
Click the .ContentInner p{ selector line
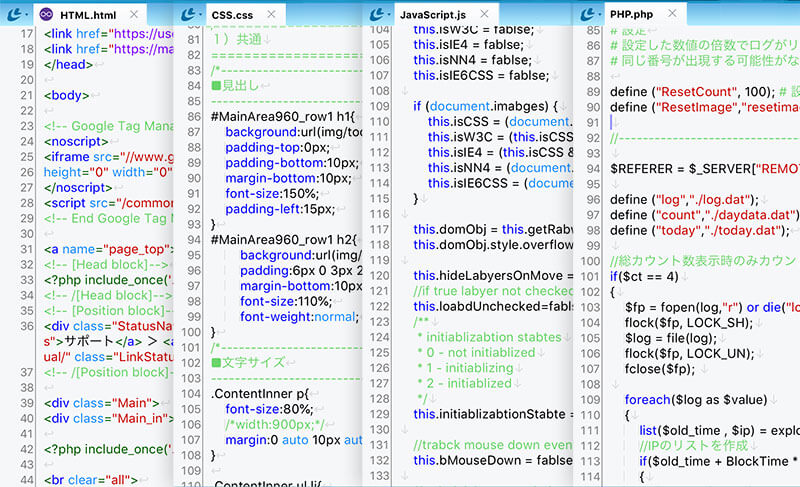pos(251,393)
